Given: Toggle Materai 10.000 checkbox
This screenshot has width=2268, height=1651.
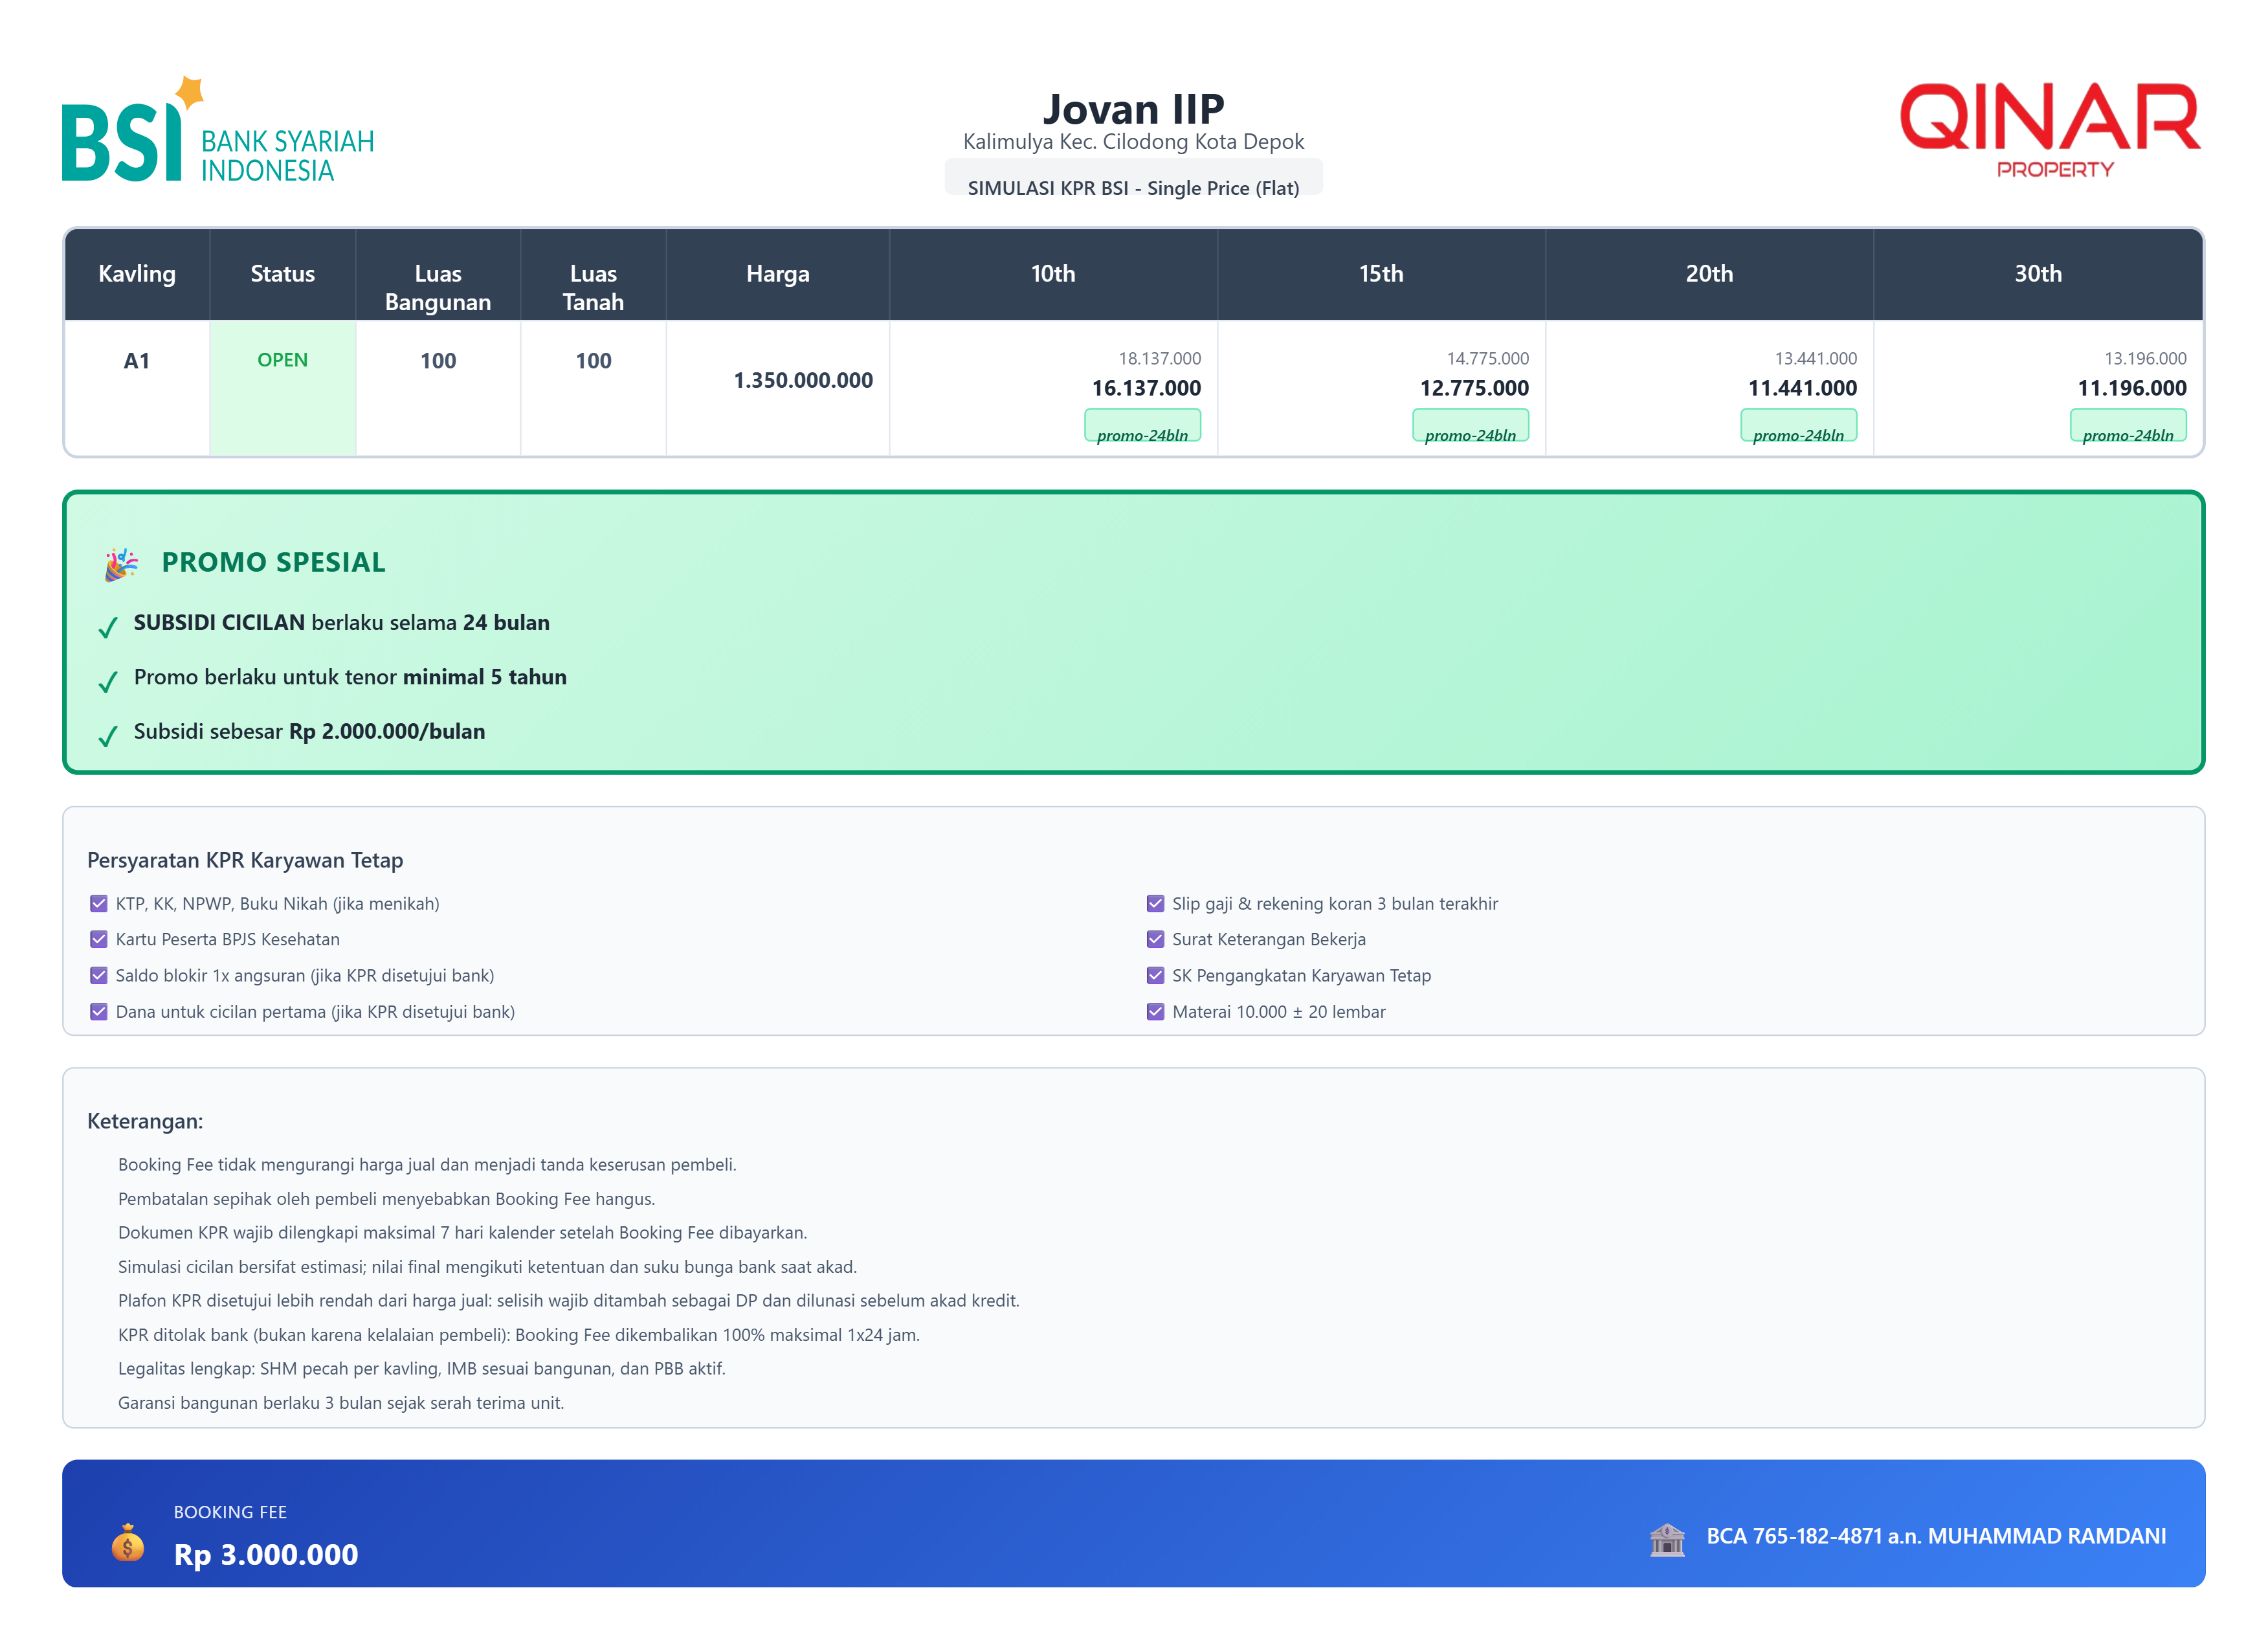Looking at the screenshot, I should 1155,1012.
